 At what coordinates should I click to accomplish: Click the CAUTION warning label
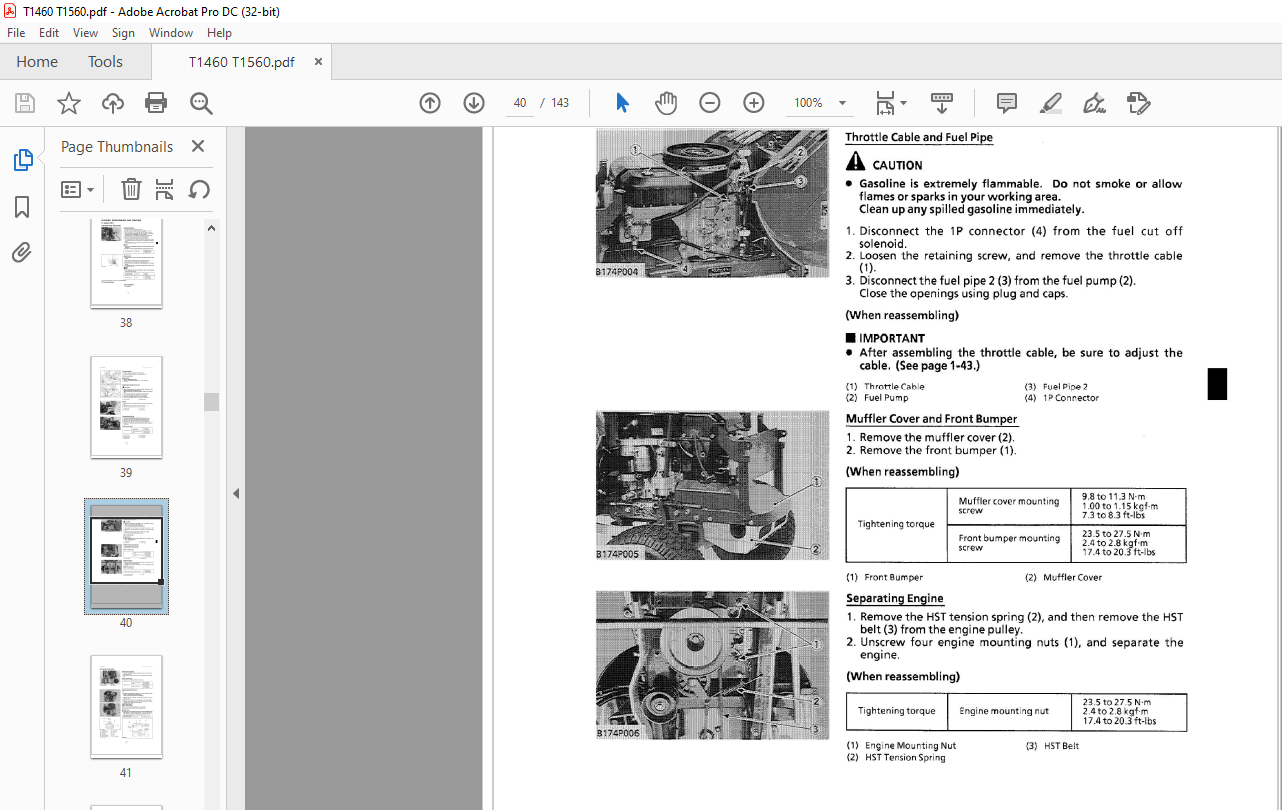pyautogui.click(x=884, y=163)
